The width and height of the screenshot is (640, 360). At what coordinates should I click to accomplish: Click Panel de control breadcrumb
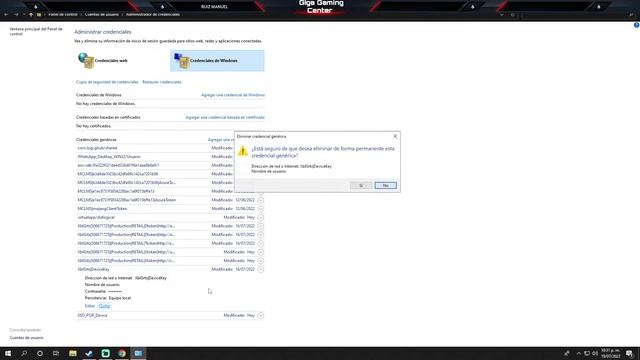(x=63, y=14)
